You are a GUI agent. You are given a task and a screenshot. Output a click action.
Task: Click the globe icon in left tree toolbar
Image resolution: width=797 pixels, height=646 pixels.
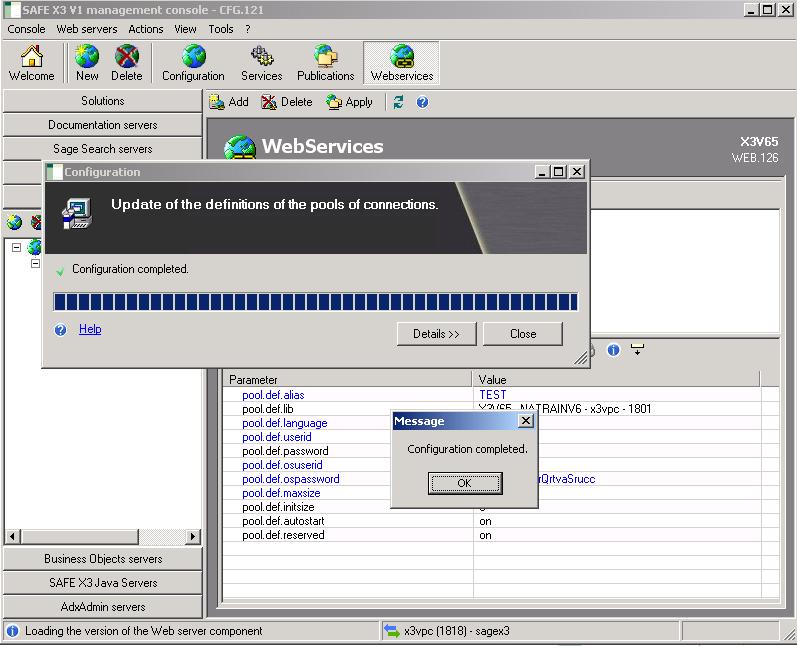pyautogui.click(x=14, y=222)
